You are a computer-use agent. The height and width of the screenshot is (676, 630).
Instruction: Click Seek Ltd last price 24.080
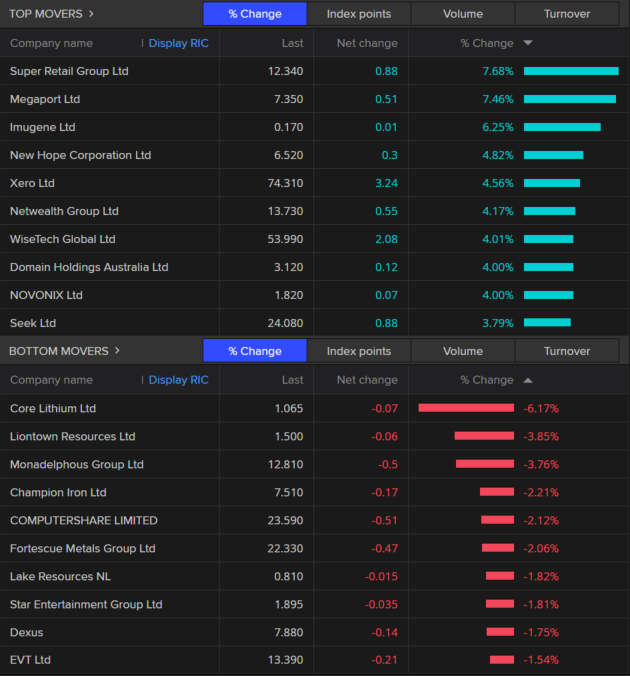click(x=285, y=323)
